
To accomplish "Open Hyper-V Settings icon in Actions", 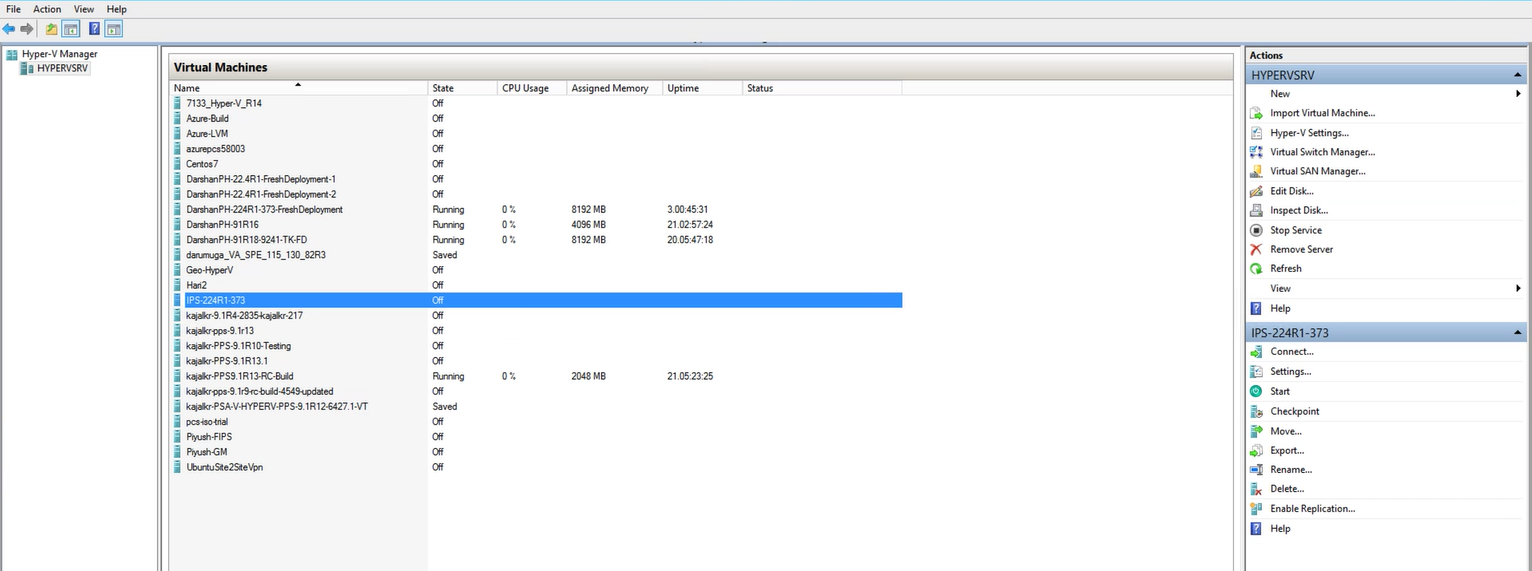I will click(1257, 133).
